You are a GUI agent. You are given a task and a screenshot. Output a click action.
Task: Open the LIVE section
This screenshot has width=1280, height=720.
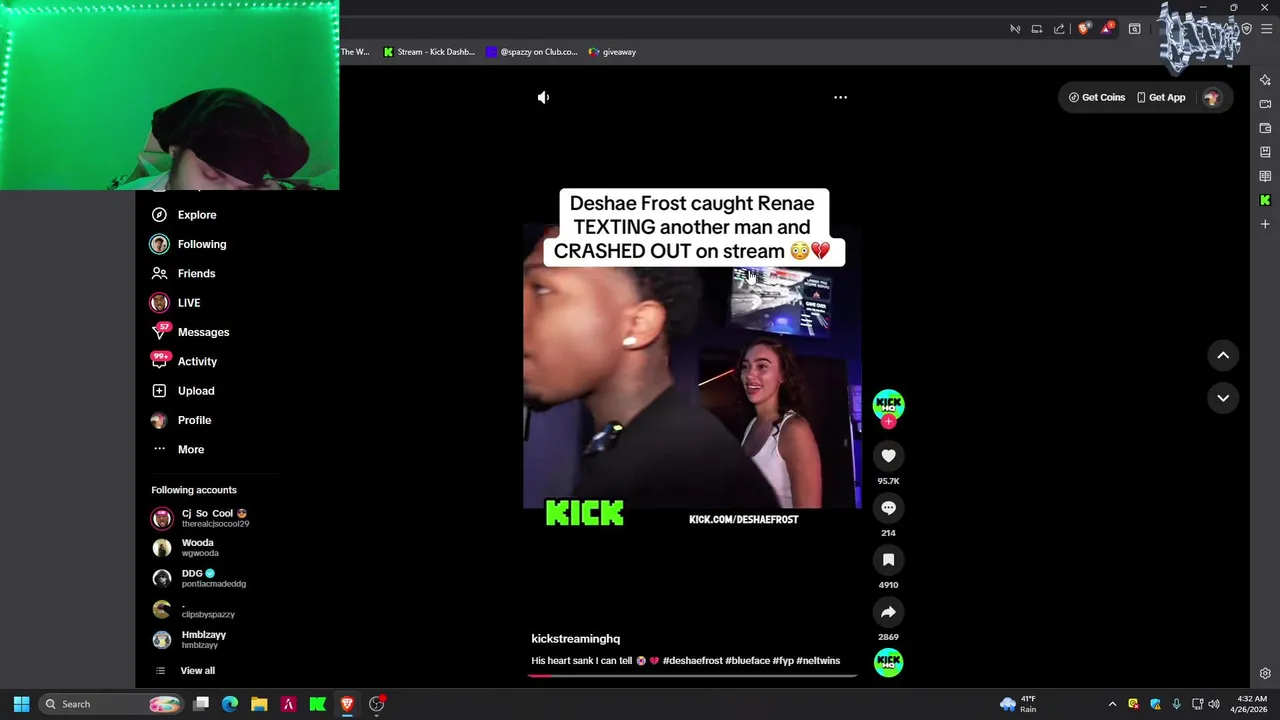(x=176, y=302)
